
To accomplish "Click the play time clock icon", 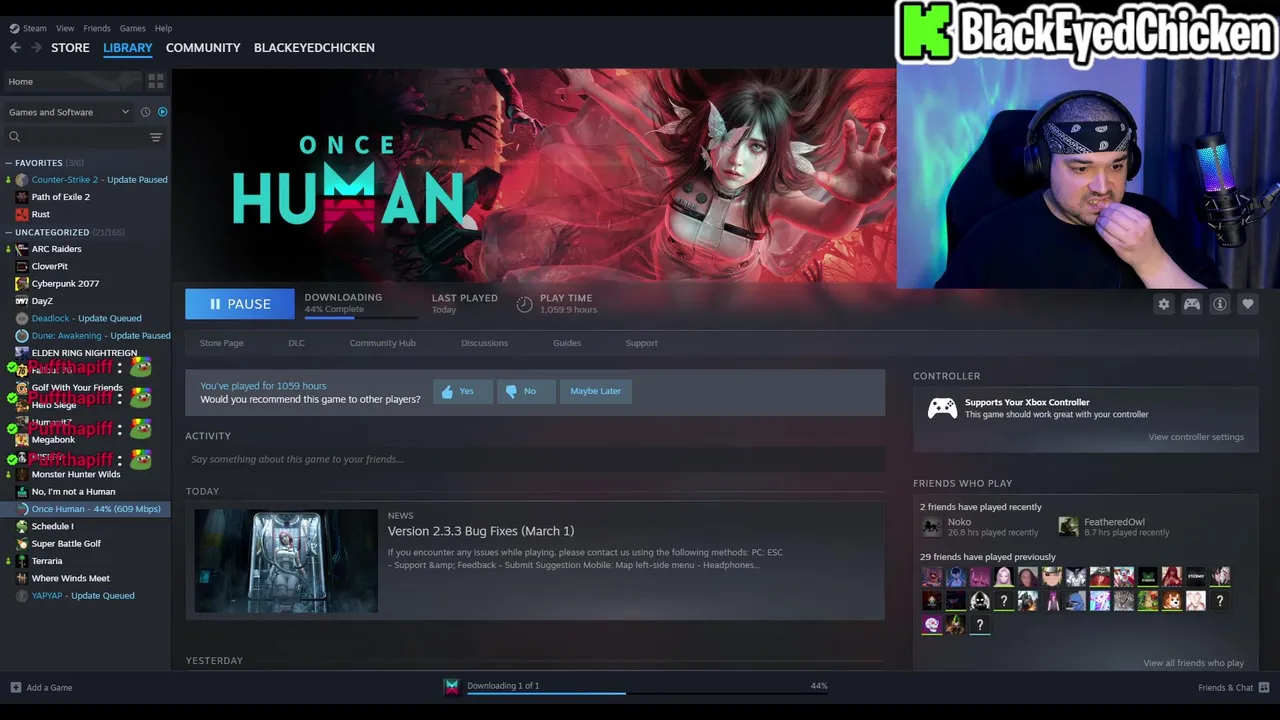I will pyautogui.click(x=525, y=304).
